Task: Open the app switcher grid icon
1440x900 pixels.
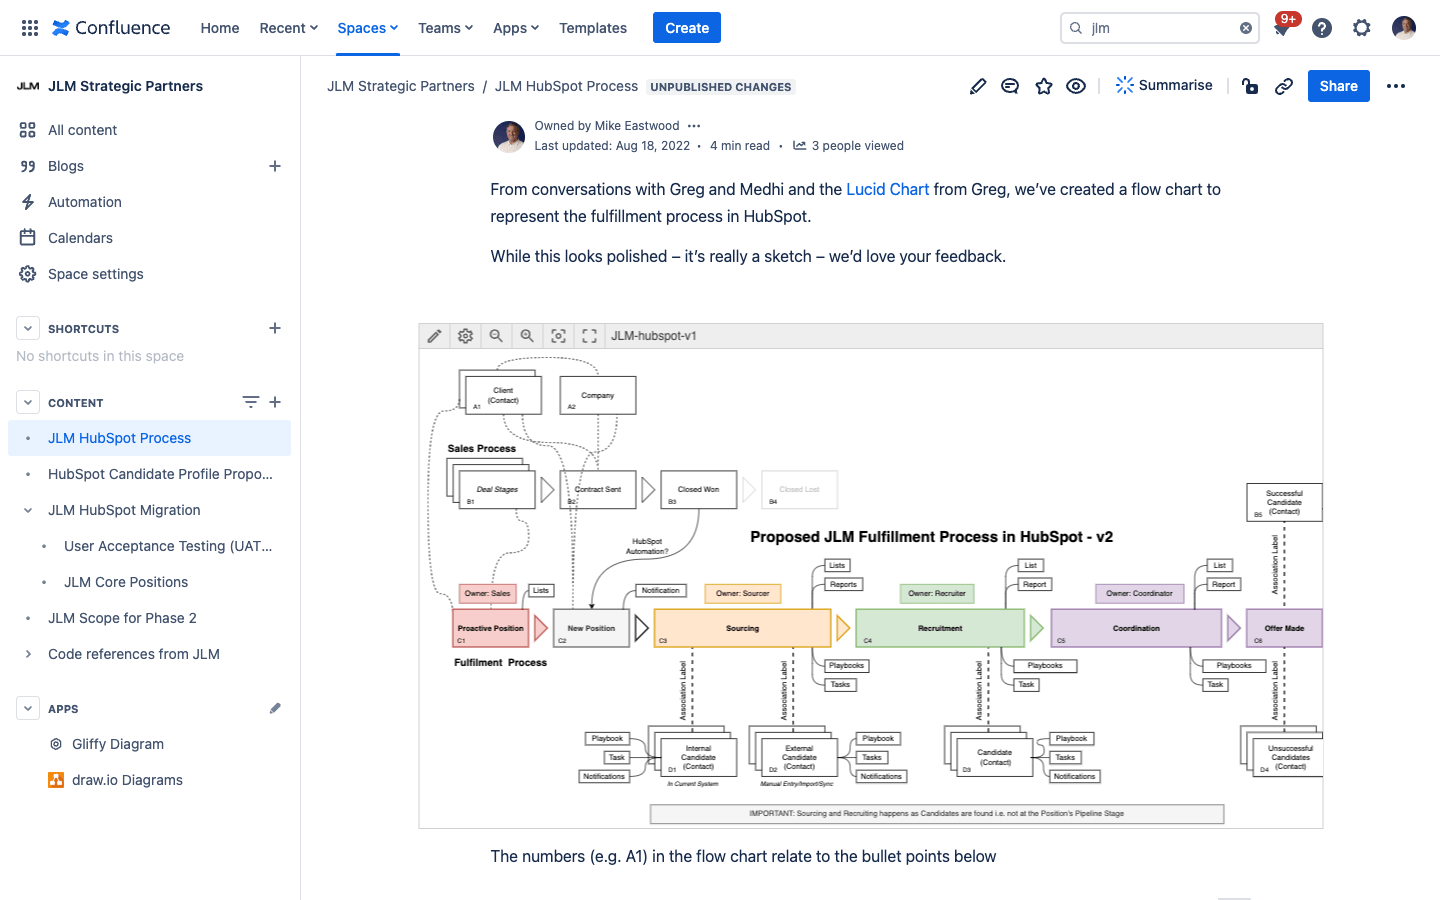Action: pos(30,28)
